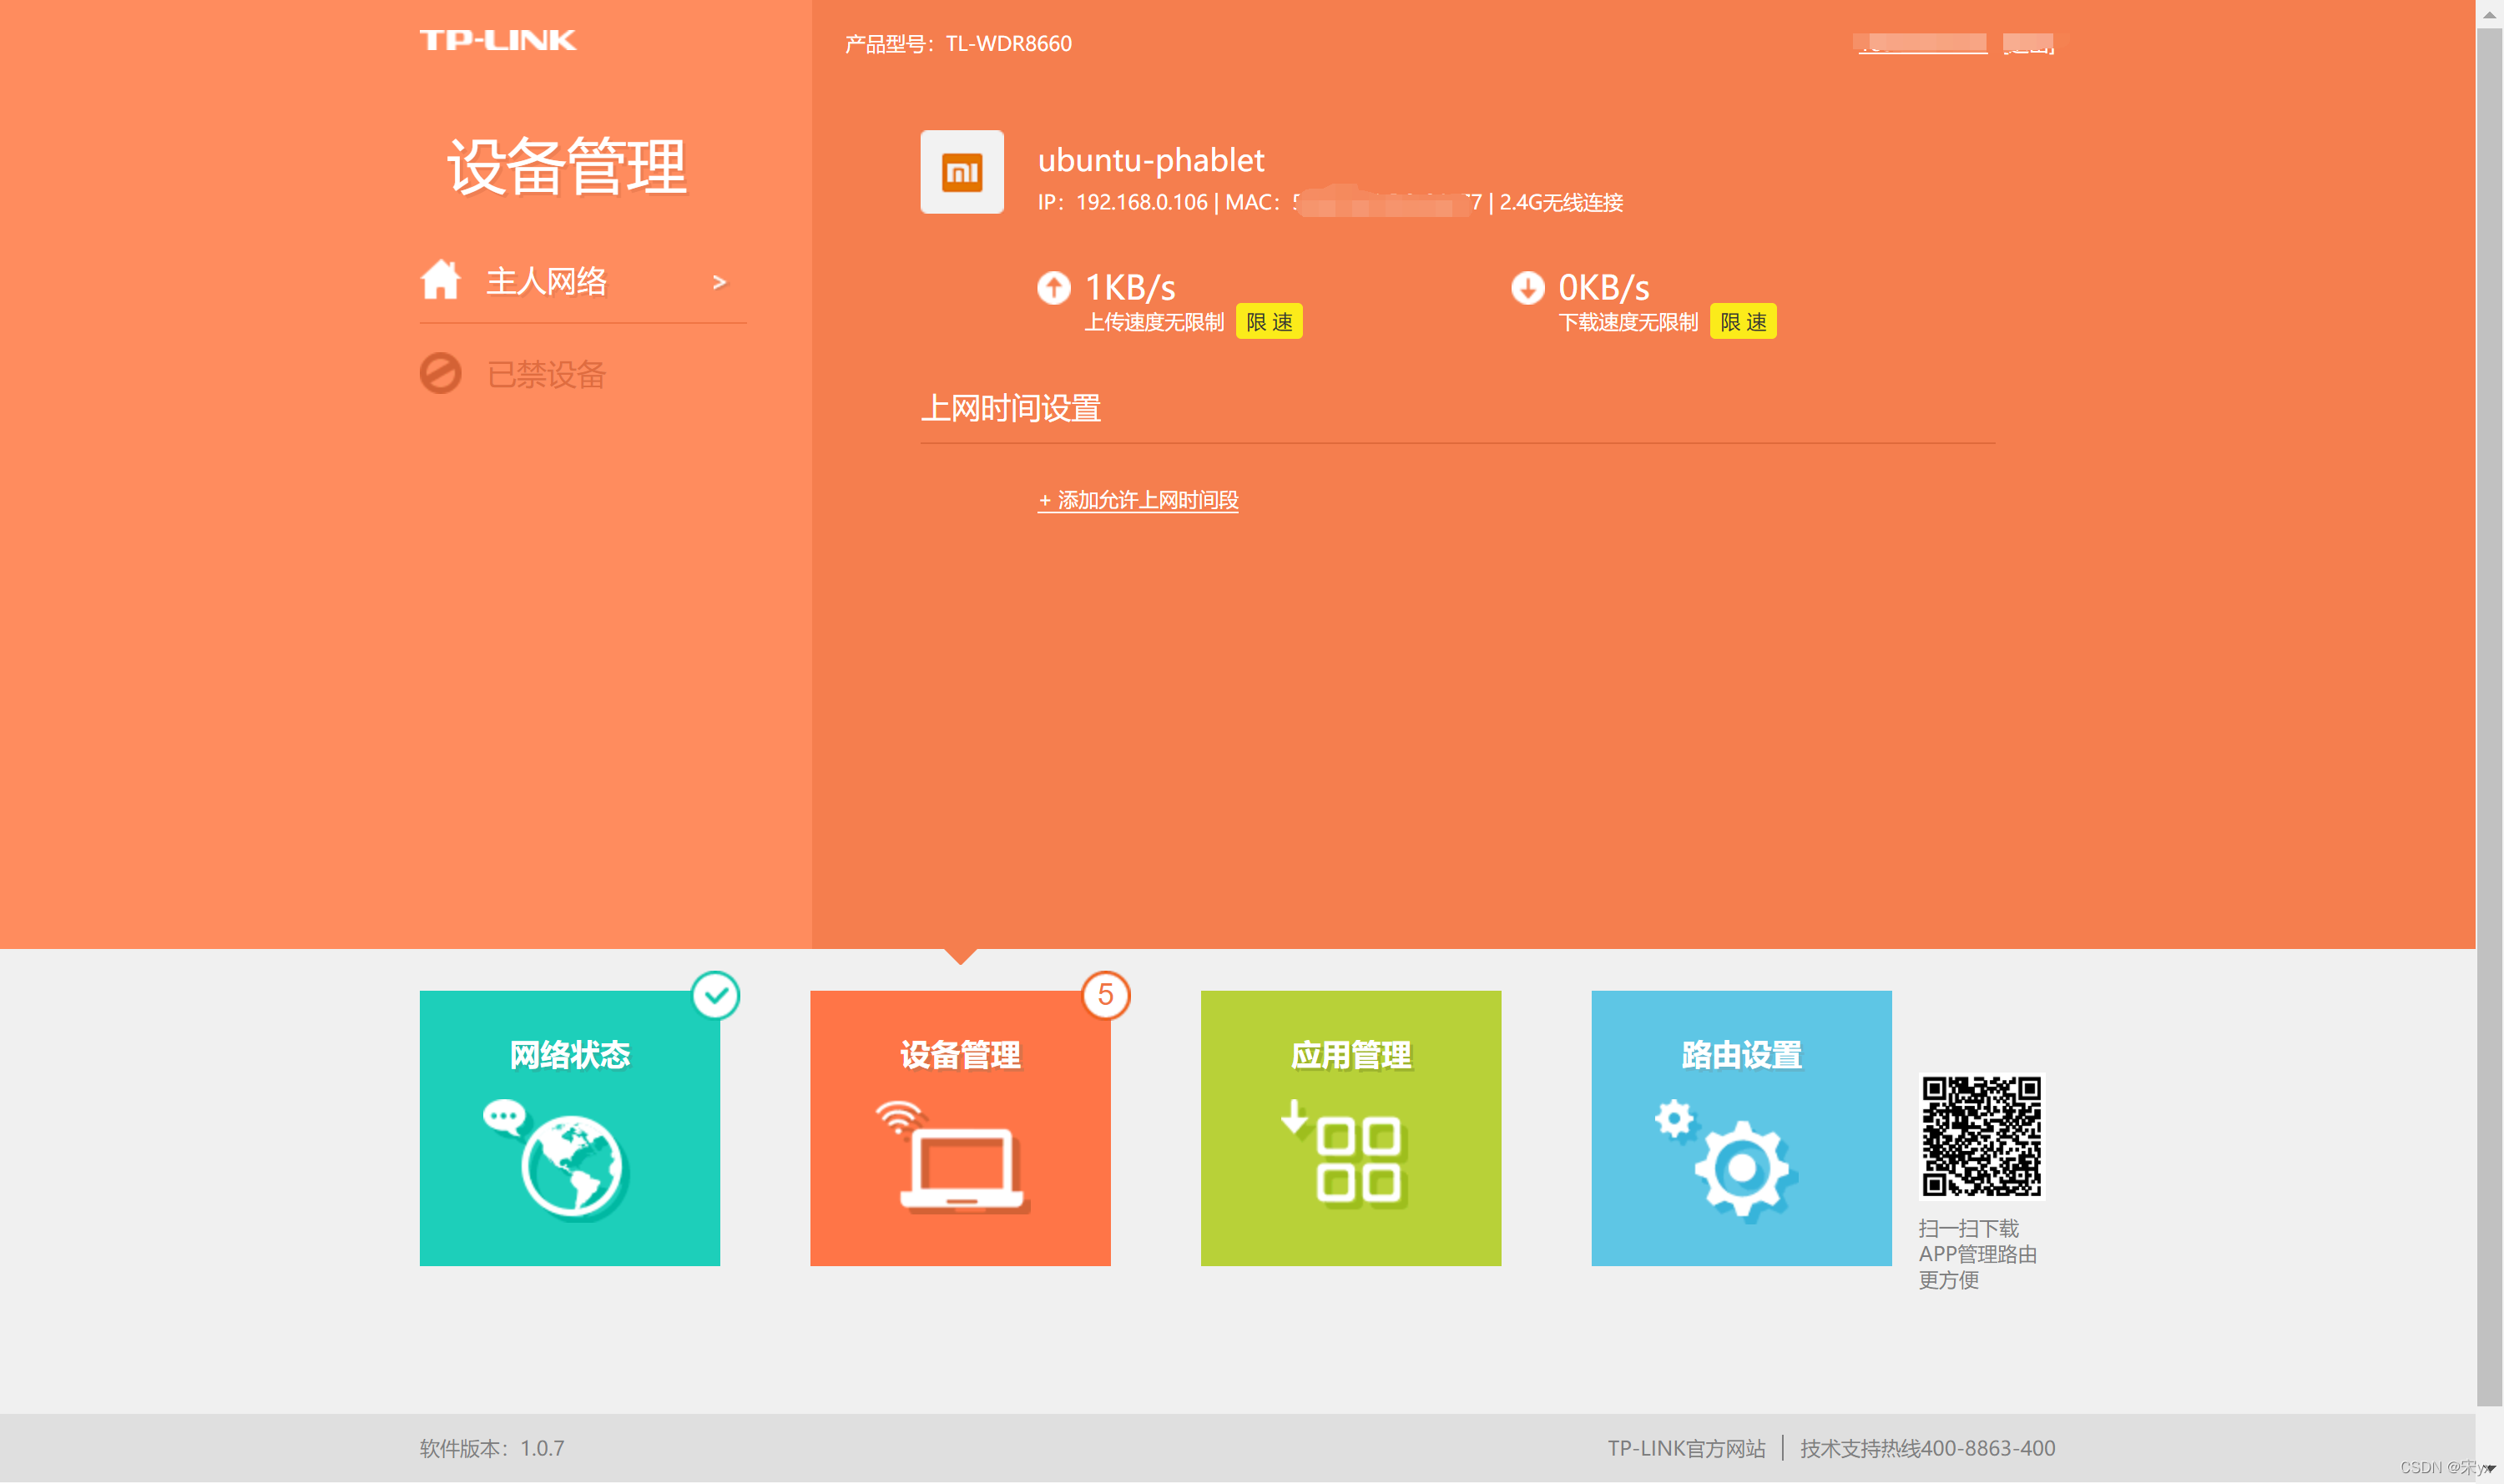Click 上传速度无限制 label
The image size is (2504, 1484).
pyautogui.click(x=1154, y=322)
